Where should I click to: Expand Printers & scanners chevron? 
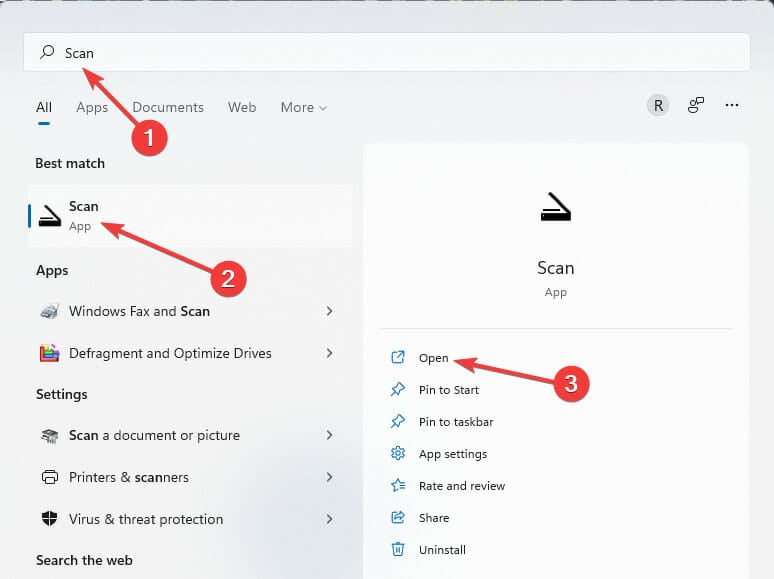[329, 477]
